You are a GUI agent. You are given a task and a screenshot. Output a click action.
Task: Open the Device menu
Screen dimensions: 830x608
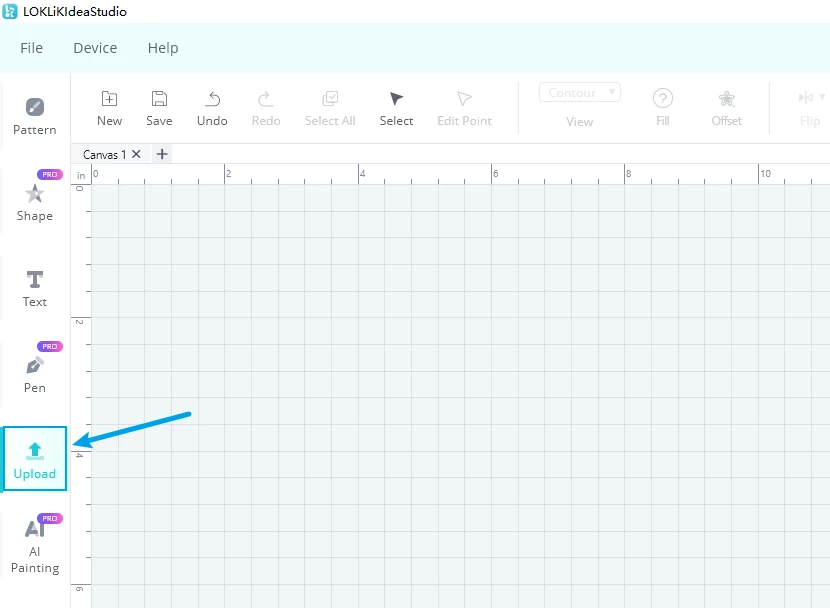95,48
